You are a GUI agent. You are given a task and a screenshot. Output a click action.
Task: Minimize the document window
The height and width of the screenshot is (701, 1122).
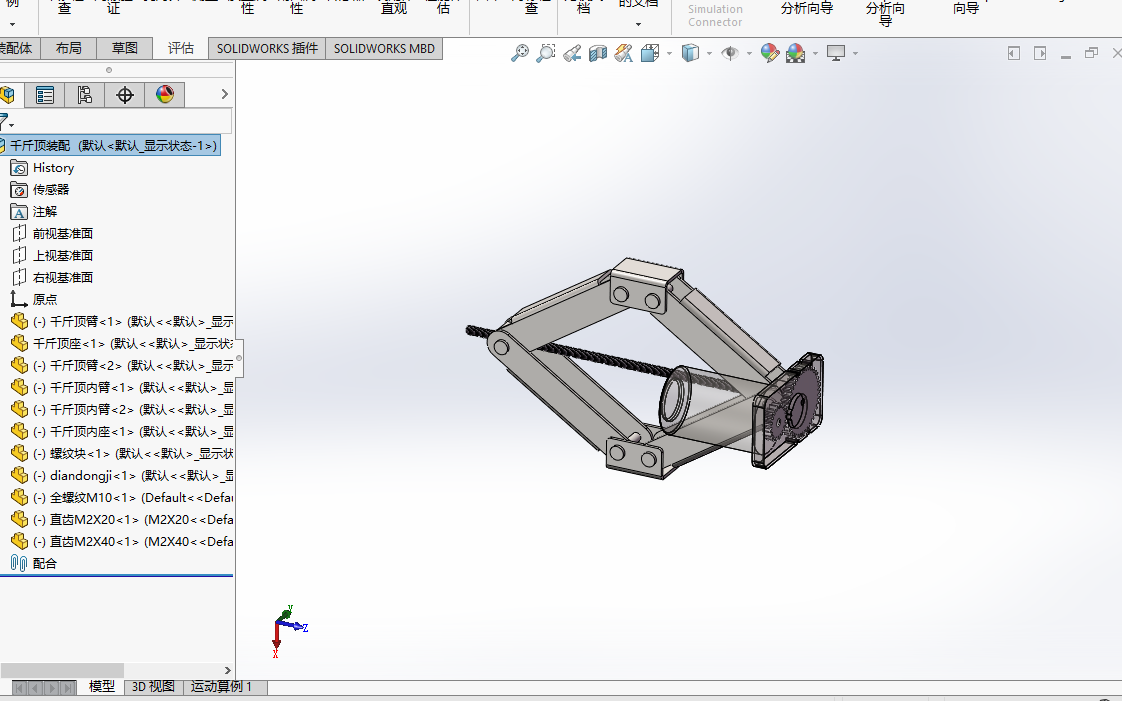[x=1065, y=56]
